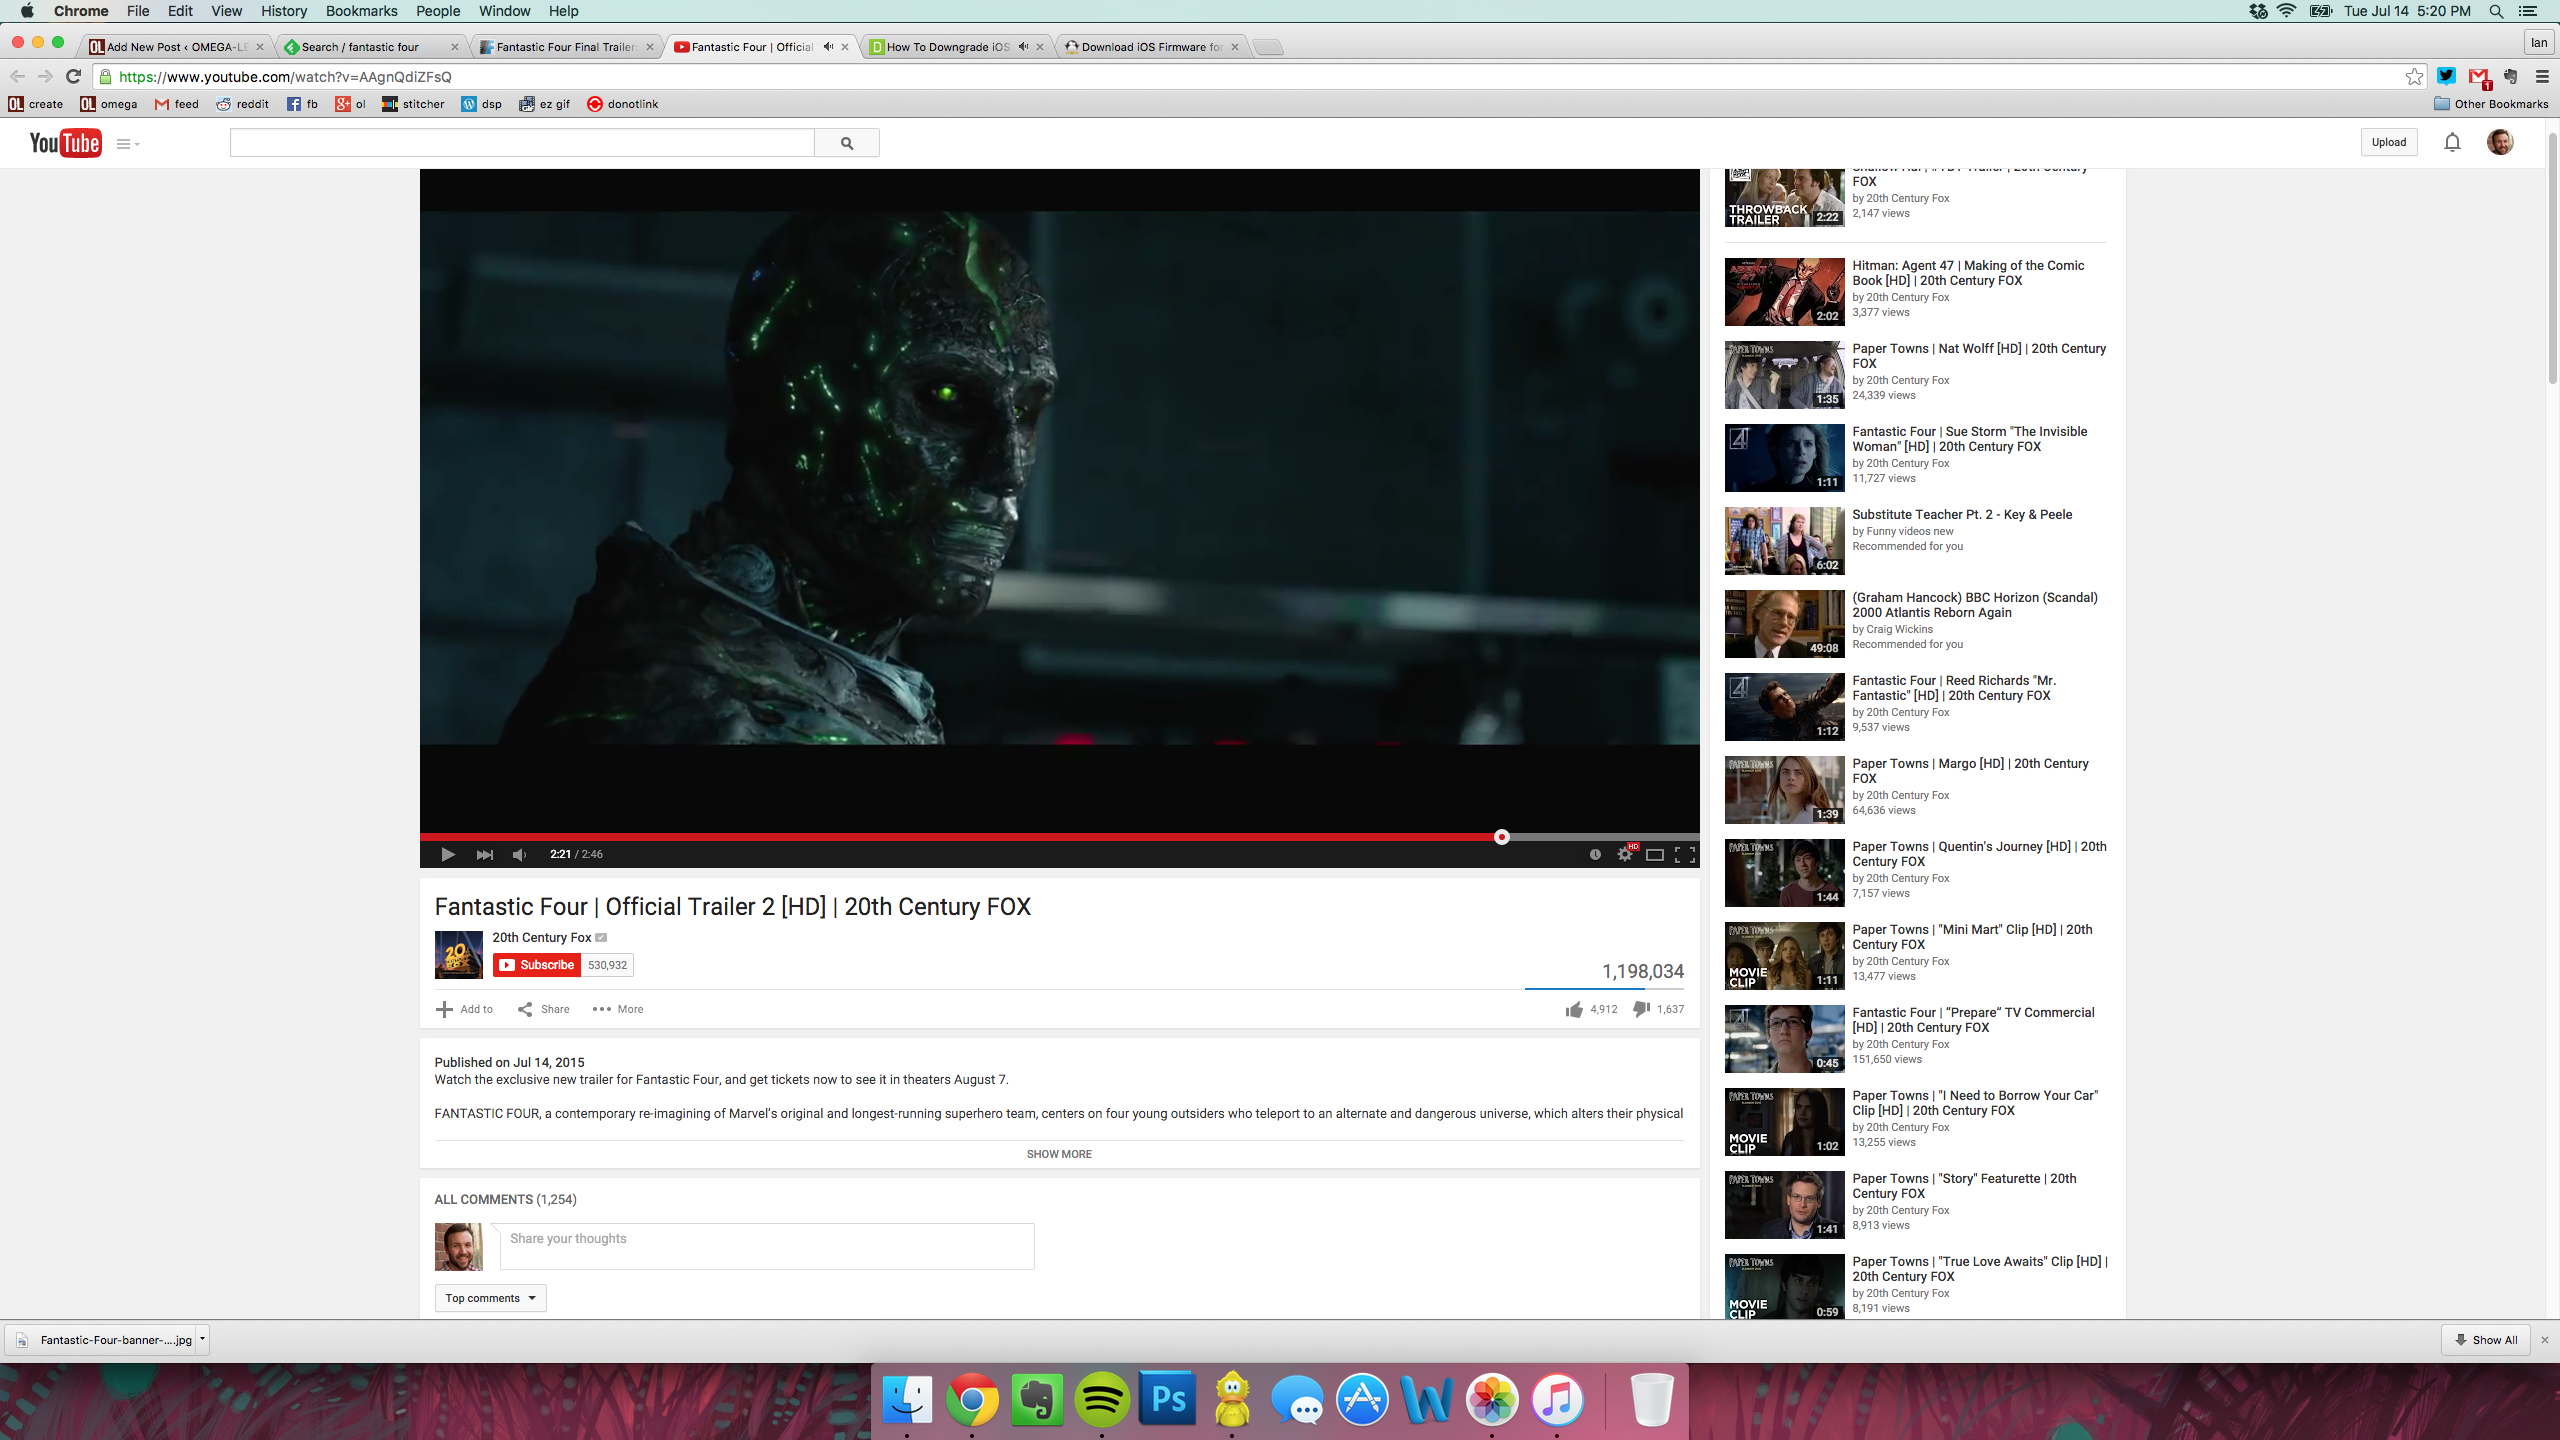Click the Gmail checker extension icon
The height and width of the screenshot is (1440, 2560).
click(2478, 77)
